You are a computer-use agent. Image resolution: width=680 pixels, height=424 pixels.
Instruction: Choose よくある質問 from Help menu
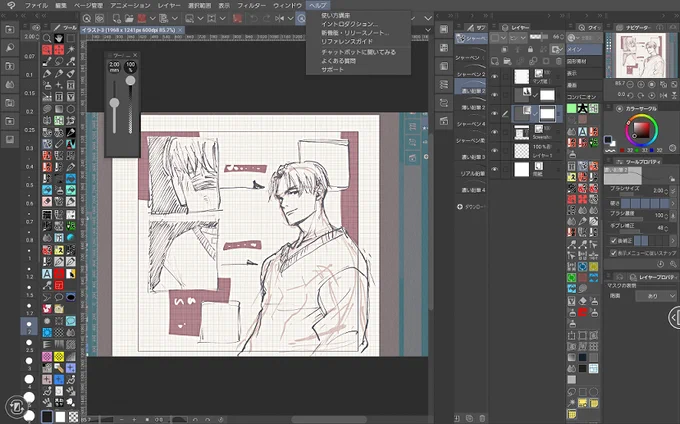[338, 61]
